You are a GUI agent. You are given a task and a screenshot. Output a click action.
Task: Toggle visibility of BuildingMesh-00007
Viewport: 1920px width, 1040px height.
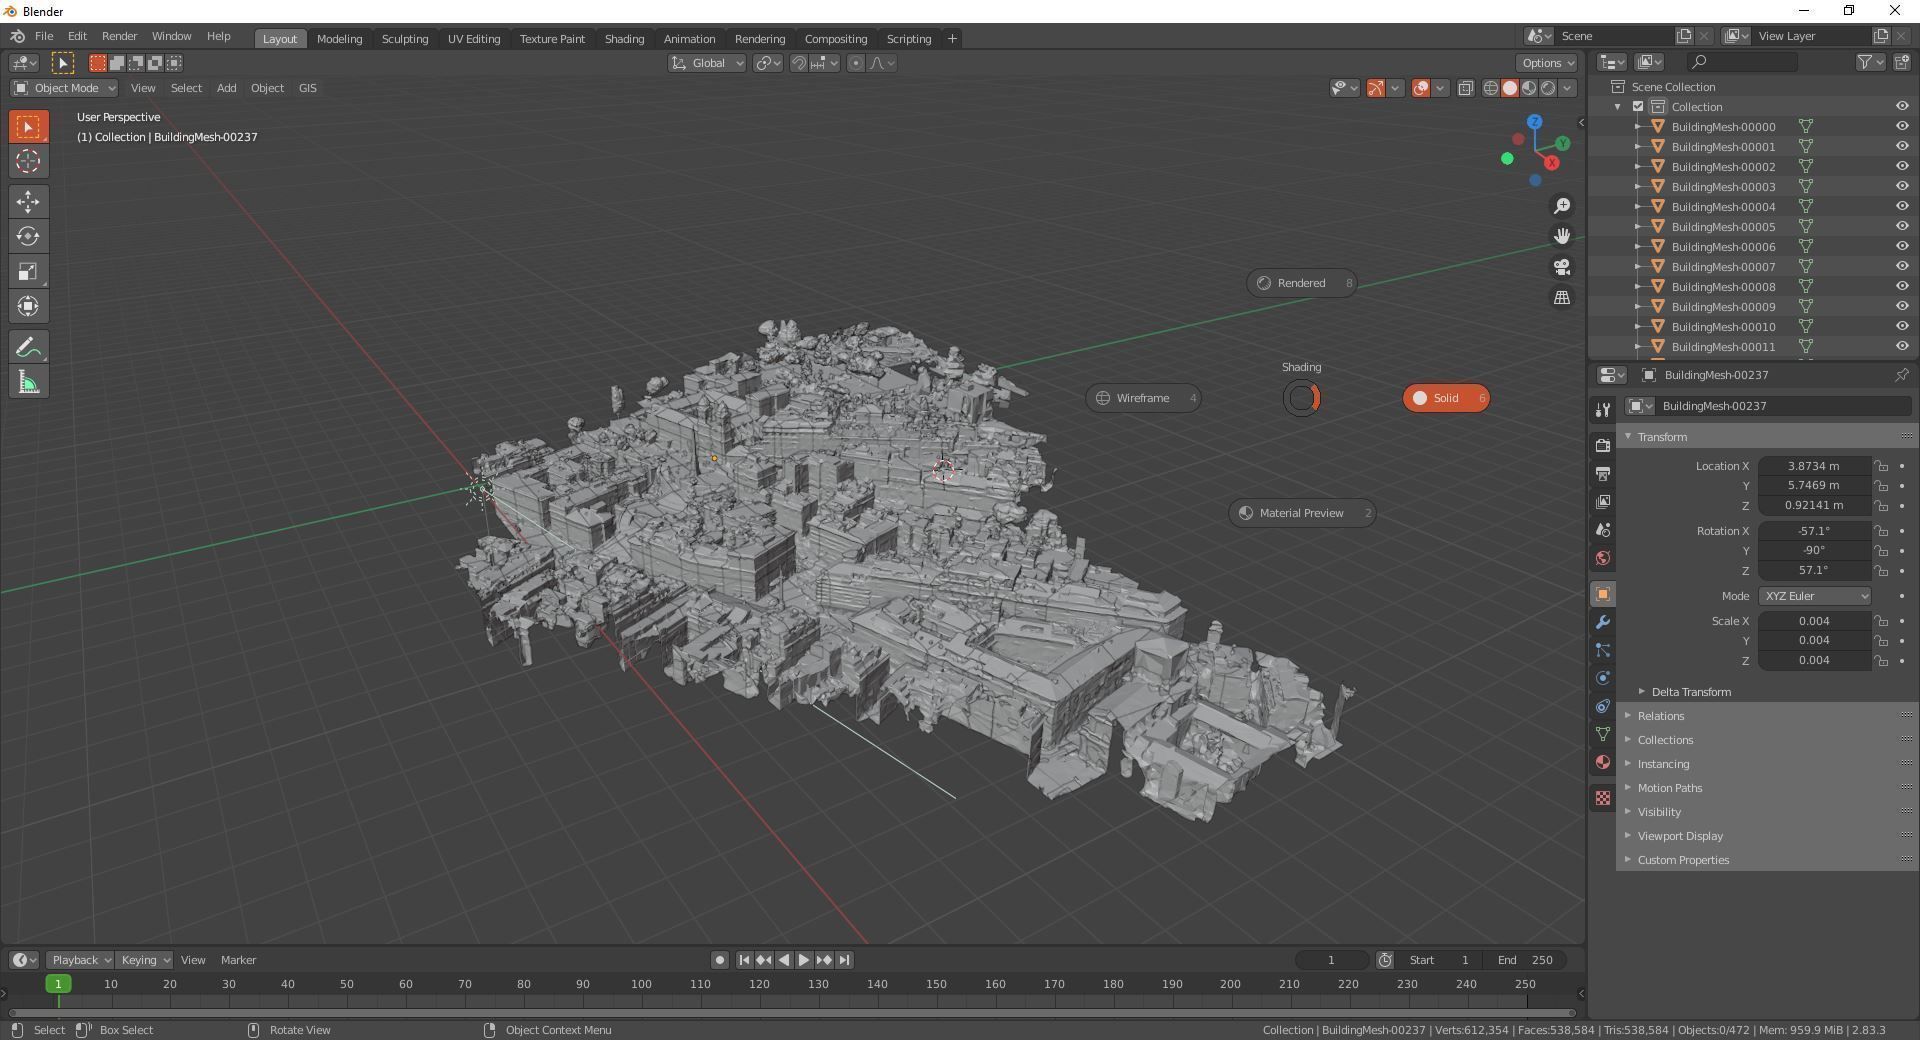1902,267
